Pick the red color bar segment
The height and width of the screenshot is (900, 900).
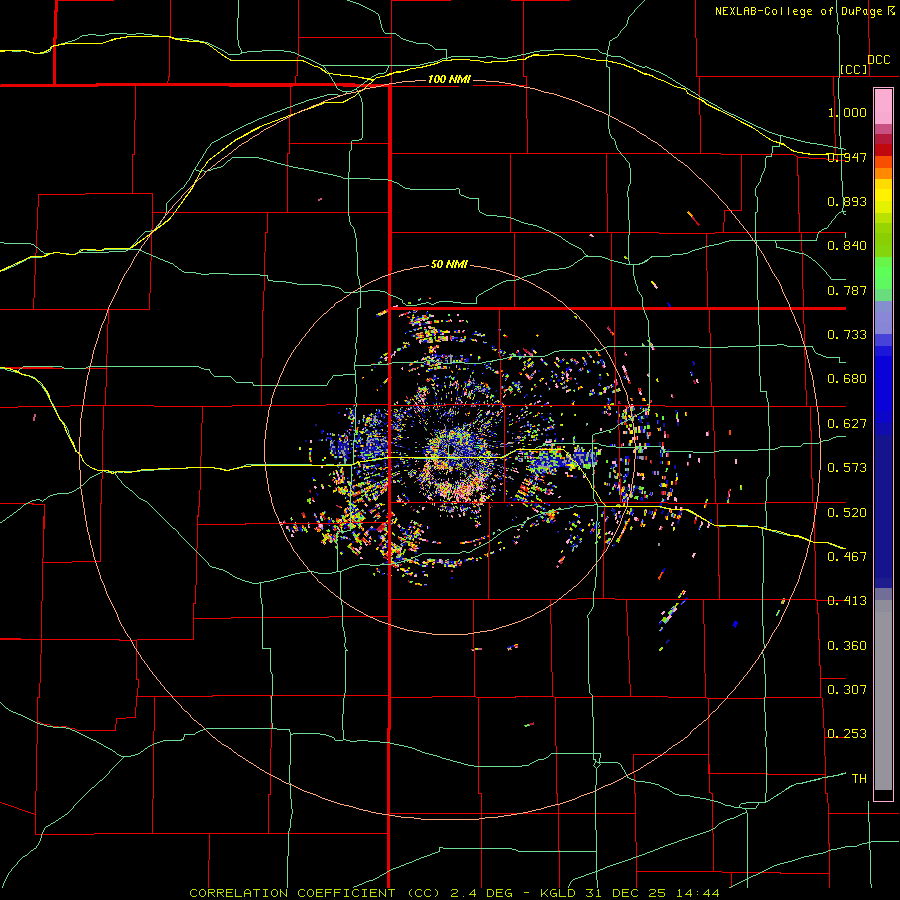tap(883, 150)
